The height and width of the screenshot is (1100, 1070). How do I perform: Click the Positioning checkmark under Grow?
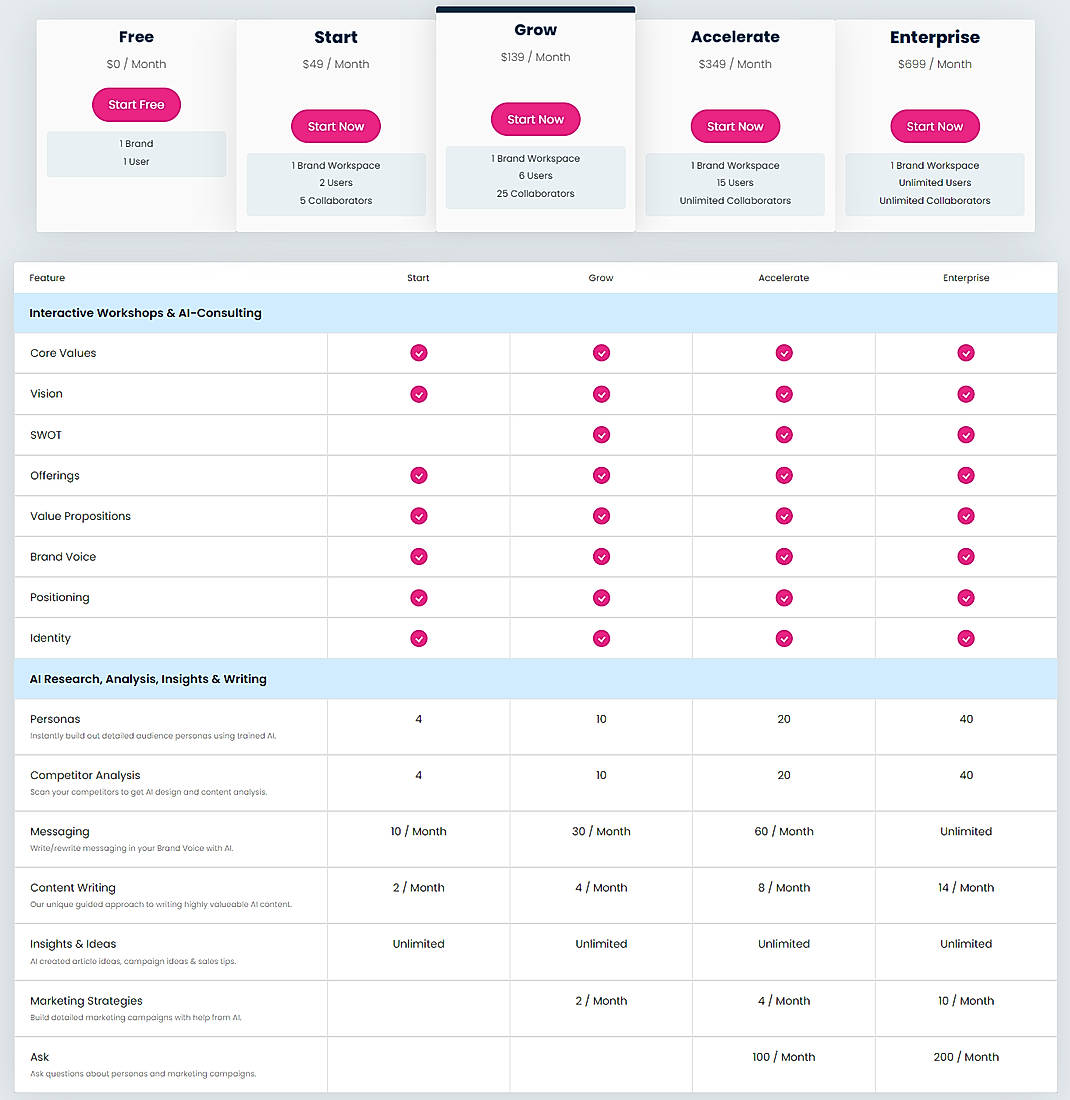601,597
